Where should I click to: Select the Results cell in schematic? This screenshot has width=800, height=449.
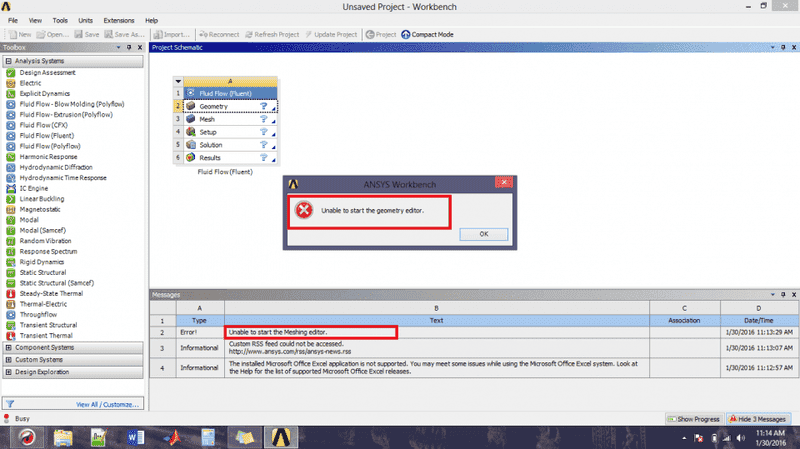point(230,158)
